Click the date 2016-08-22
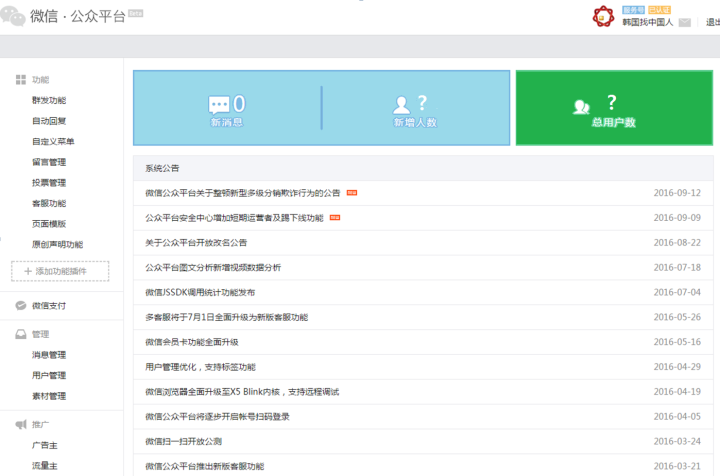 pyautogui.click(x=677, y=242)
